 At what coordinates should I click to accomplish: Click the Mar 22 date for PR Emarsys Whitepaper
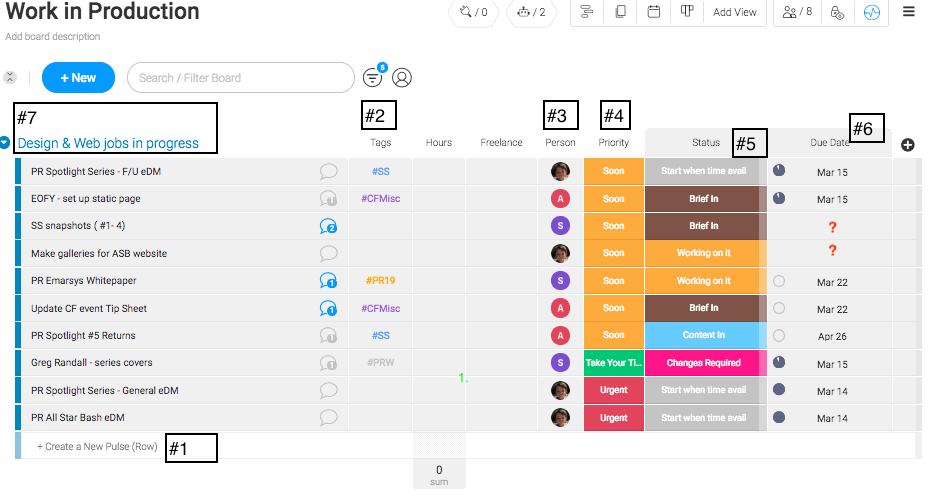[832, 282]
